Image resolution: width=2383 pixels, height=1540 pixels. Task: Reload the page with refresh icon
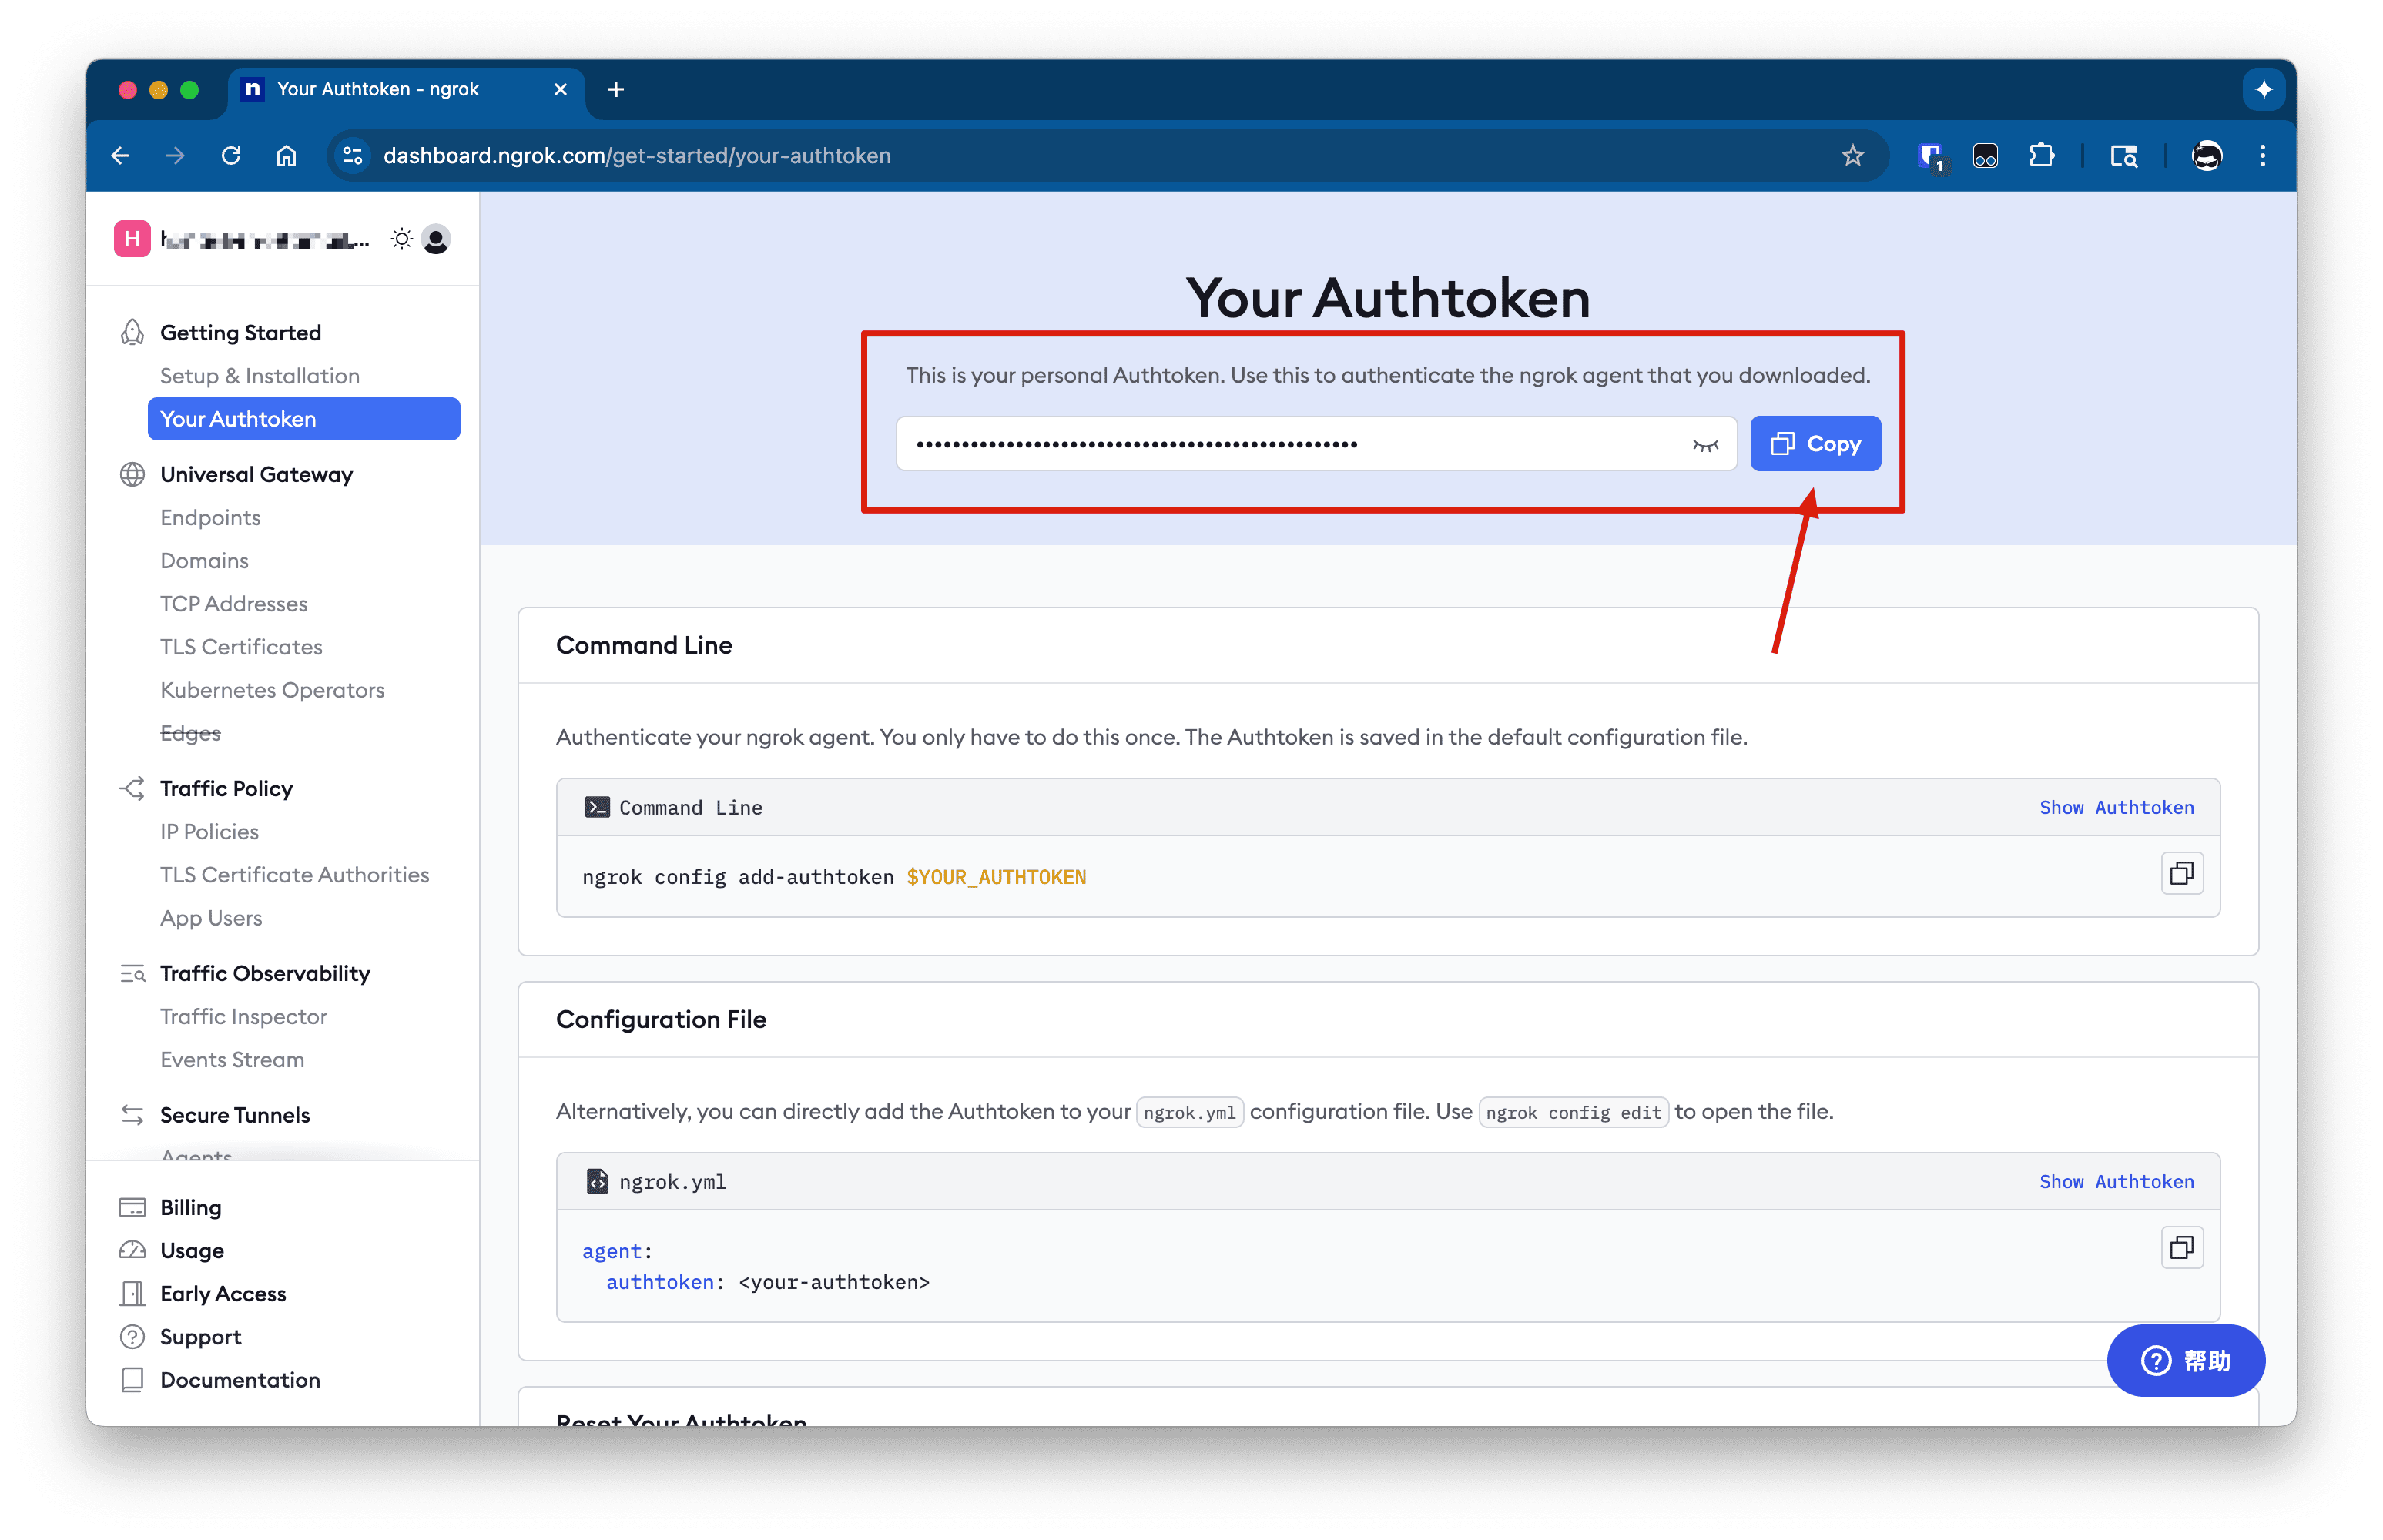pos(231,156)
